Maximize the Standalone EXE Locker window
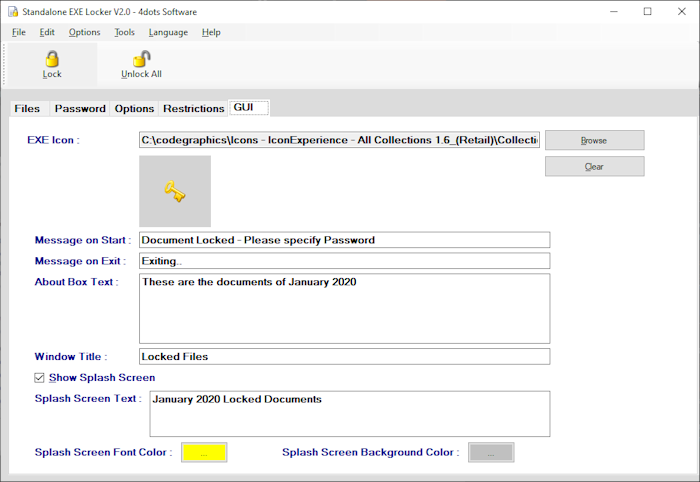Viewport: 700px width, 482px height. pyautogui.click(x=647, y=12)
